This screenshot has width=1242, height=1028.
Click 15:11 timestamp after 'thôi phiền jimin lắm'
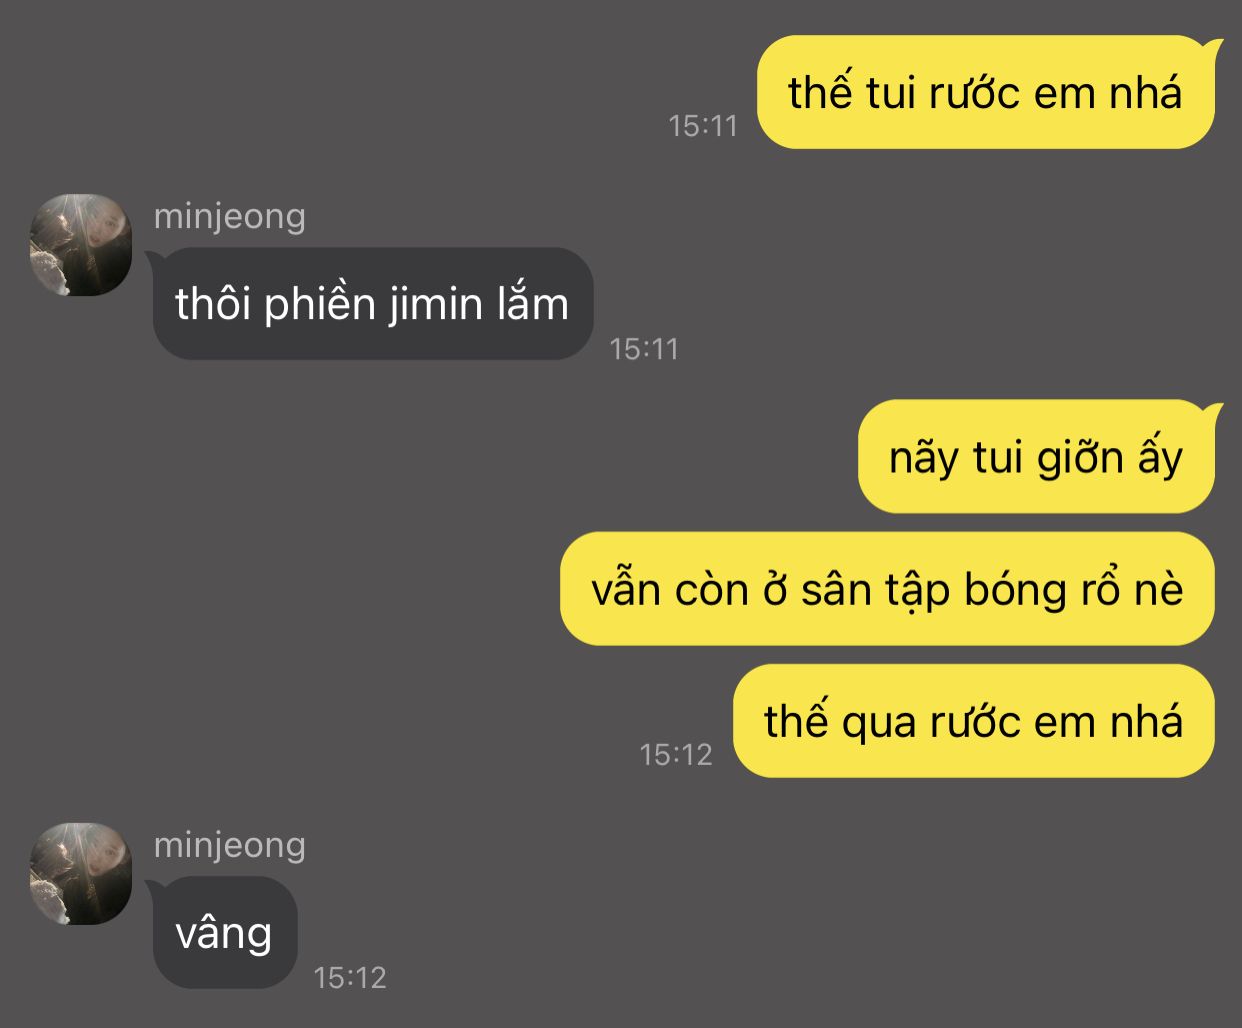pos(644,349)
